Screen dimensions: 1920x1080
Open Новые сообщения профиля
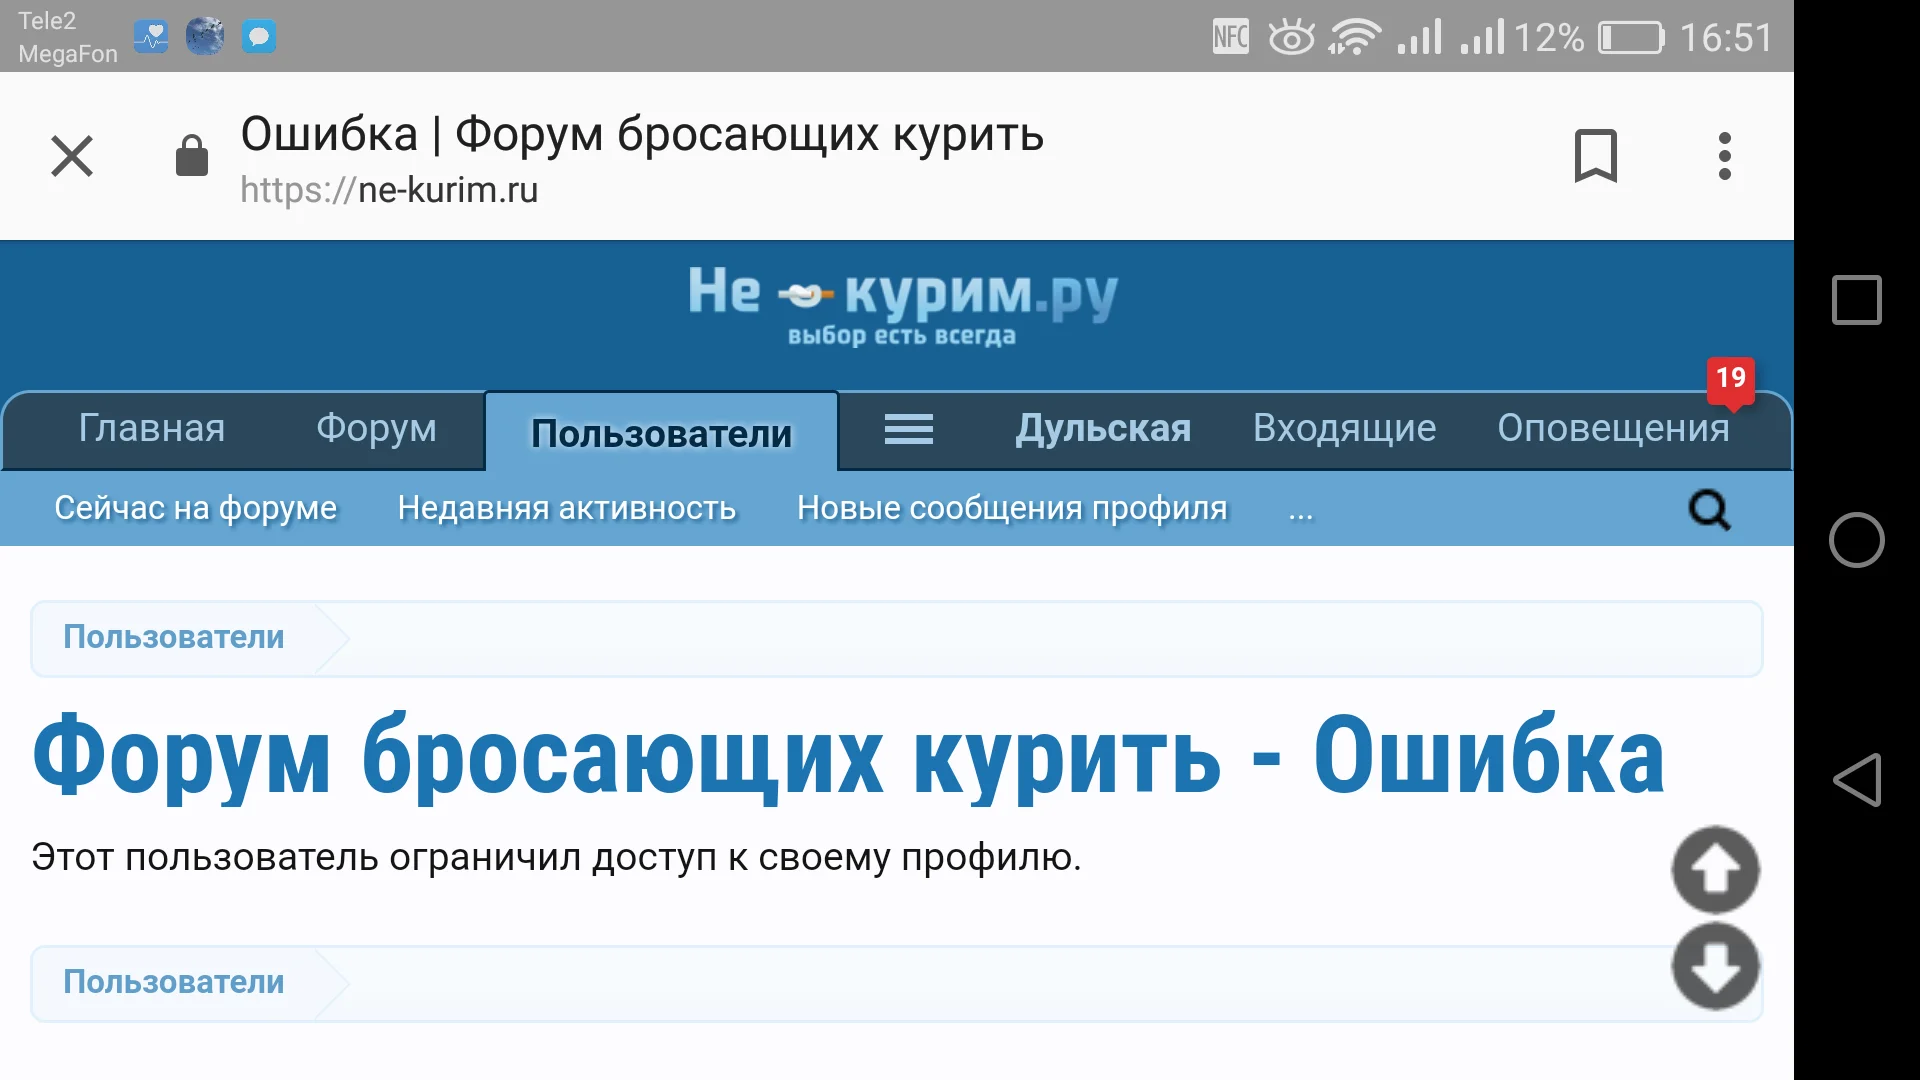[x=1011, y=508]
